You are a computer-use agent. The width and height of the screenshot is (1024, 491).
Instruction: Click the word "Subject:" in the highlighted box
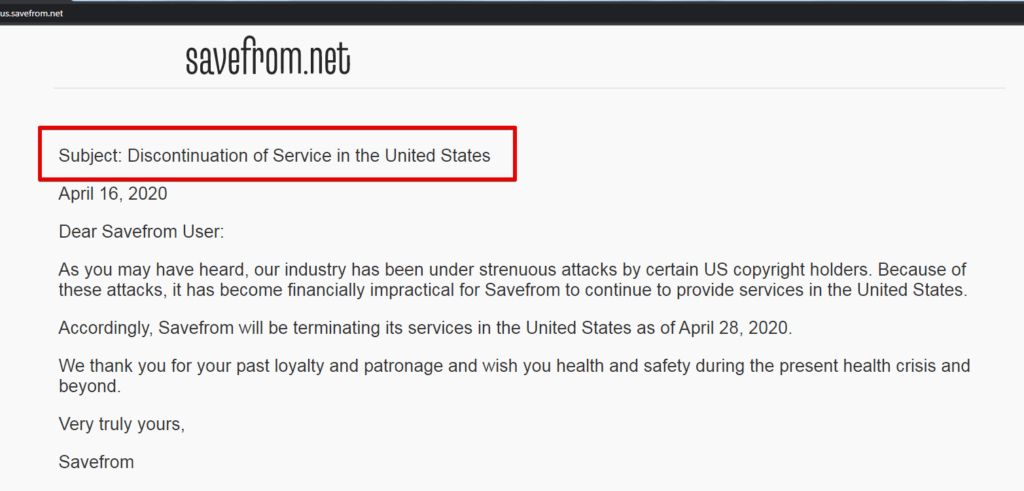[x=90, y=155]
